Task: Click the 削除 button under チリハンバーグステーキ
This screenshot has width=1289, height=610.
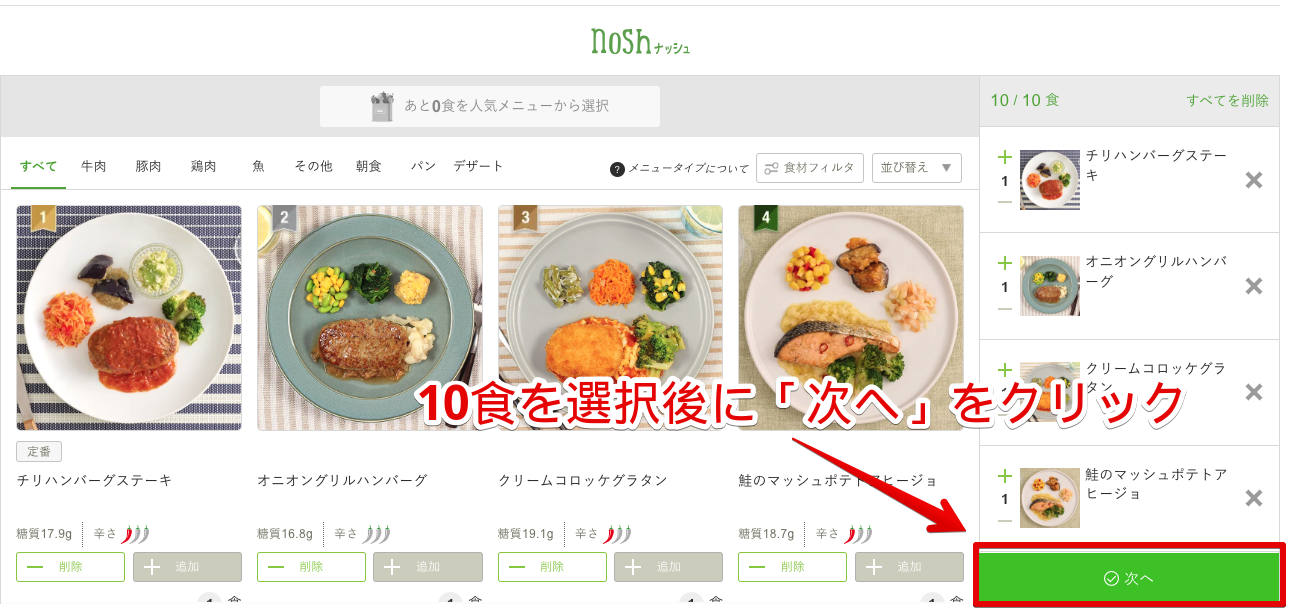Action: [x=70, y=567]
